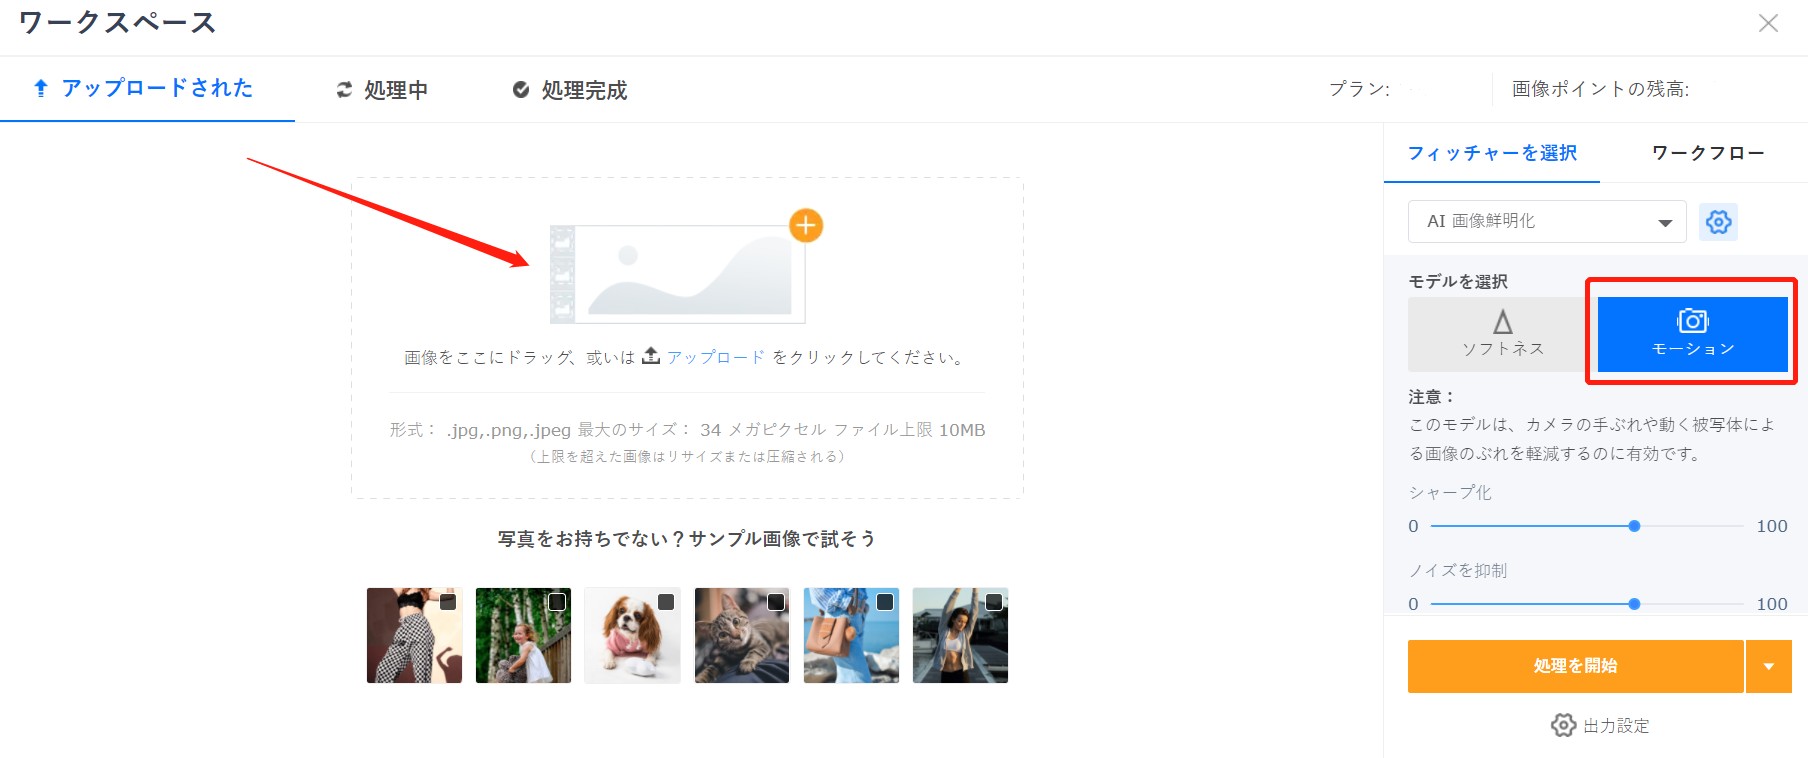
Task: Click the 写真をお持ちでない？ sample heading
Action: coord(687,539)
